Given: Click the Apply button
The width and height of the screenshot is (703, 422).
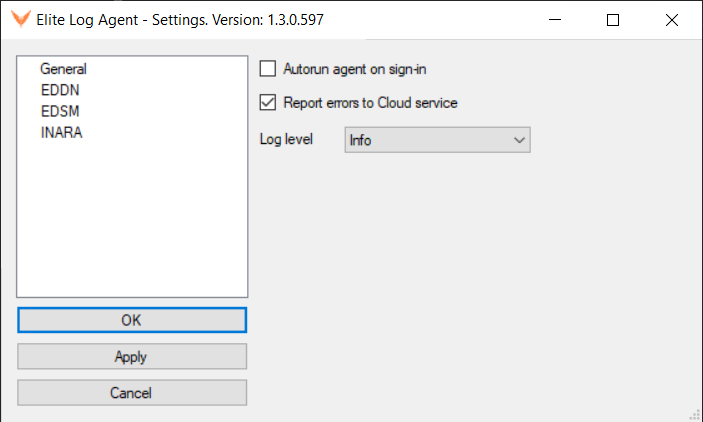Looking at the screenshot, I should point(132,357).
